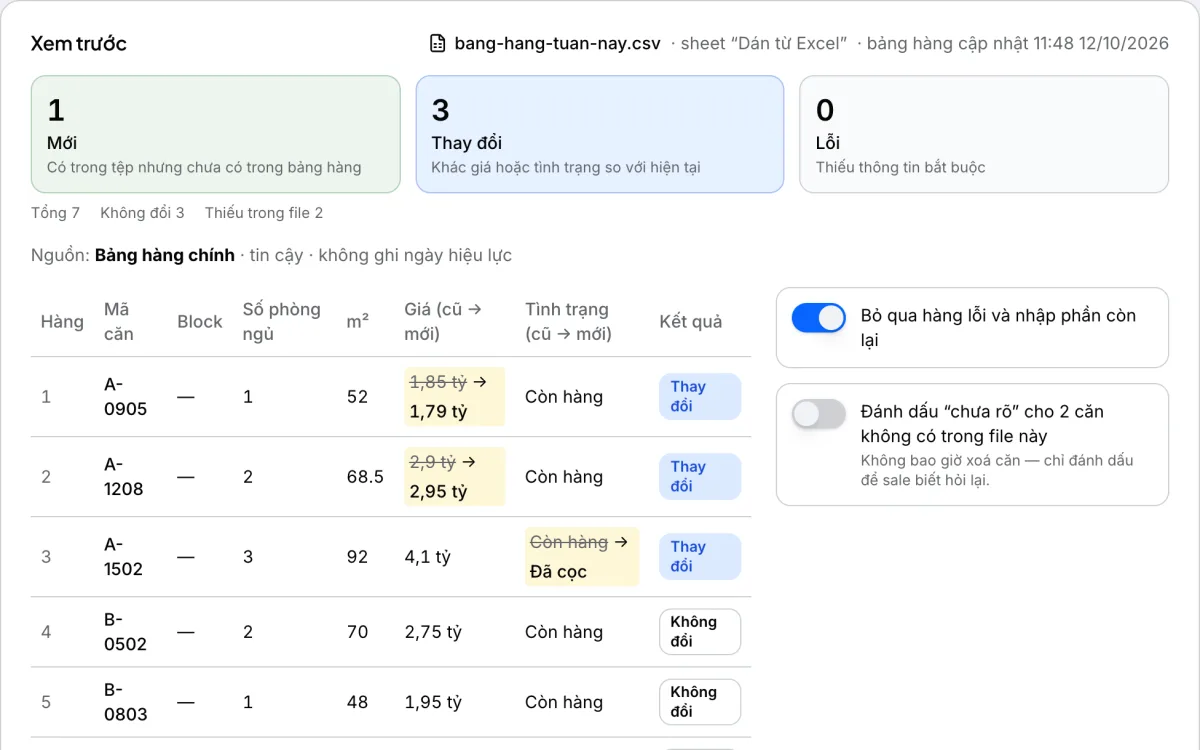
Task: Click the price "4,1 tỷ"
Action: (x=428, y=557)
